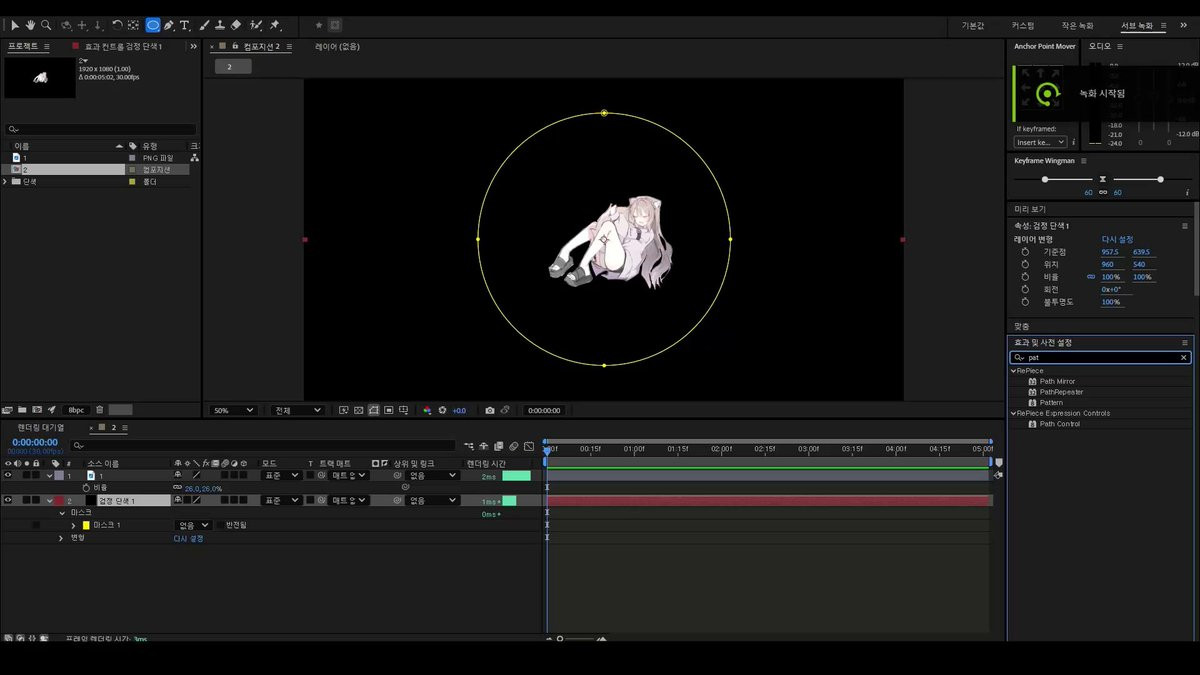The width and height of the screenshot is (1200, 675).
Task: Adjust the left Keyframe Wingman ease slider
Action: [1045, 179]
